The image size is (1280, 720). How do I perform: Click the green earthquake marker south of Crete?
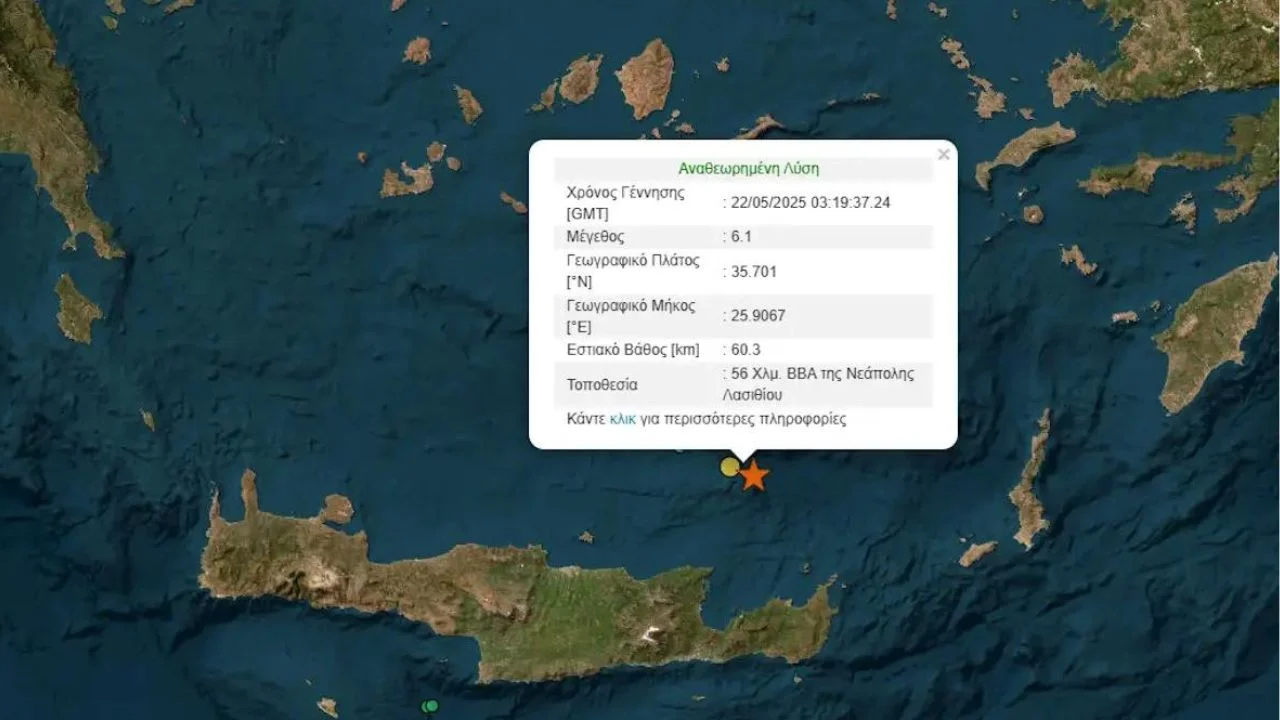[431, 706]
